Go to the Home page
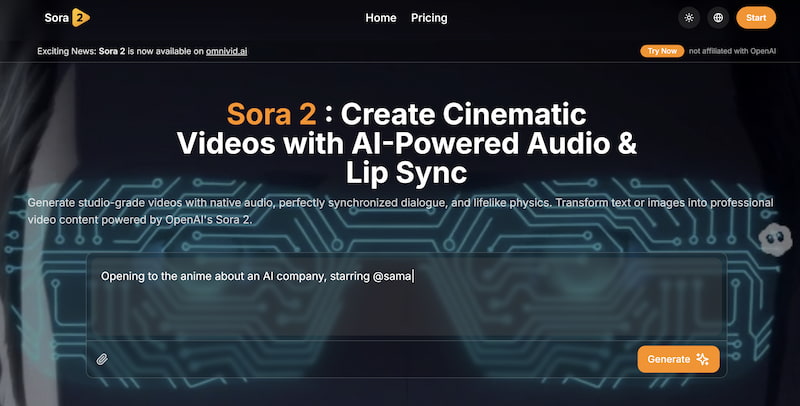The width and height of the screenshot is (800, 406). click(x=381, y=18)
